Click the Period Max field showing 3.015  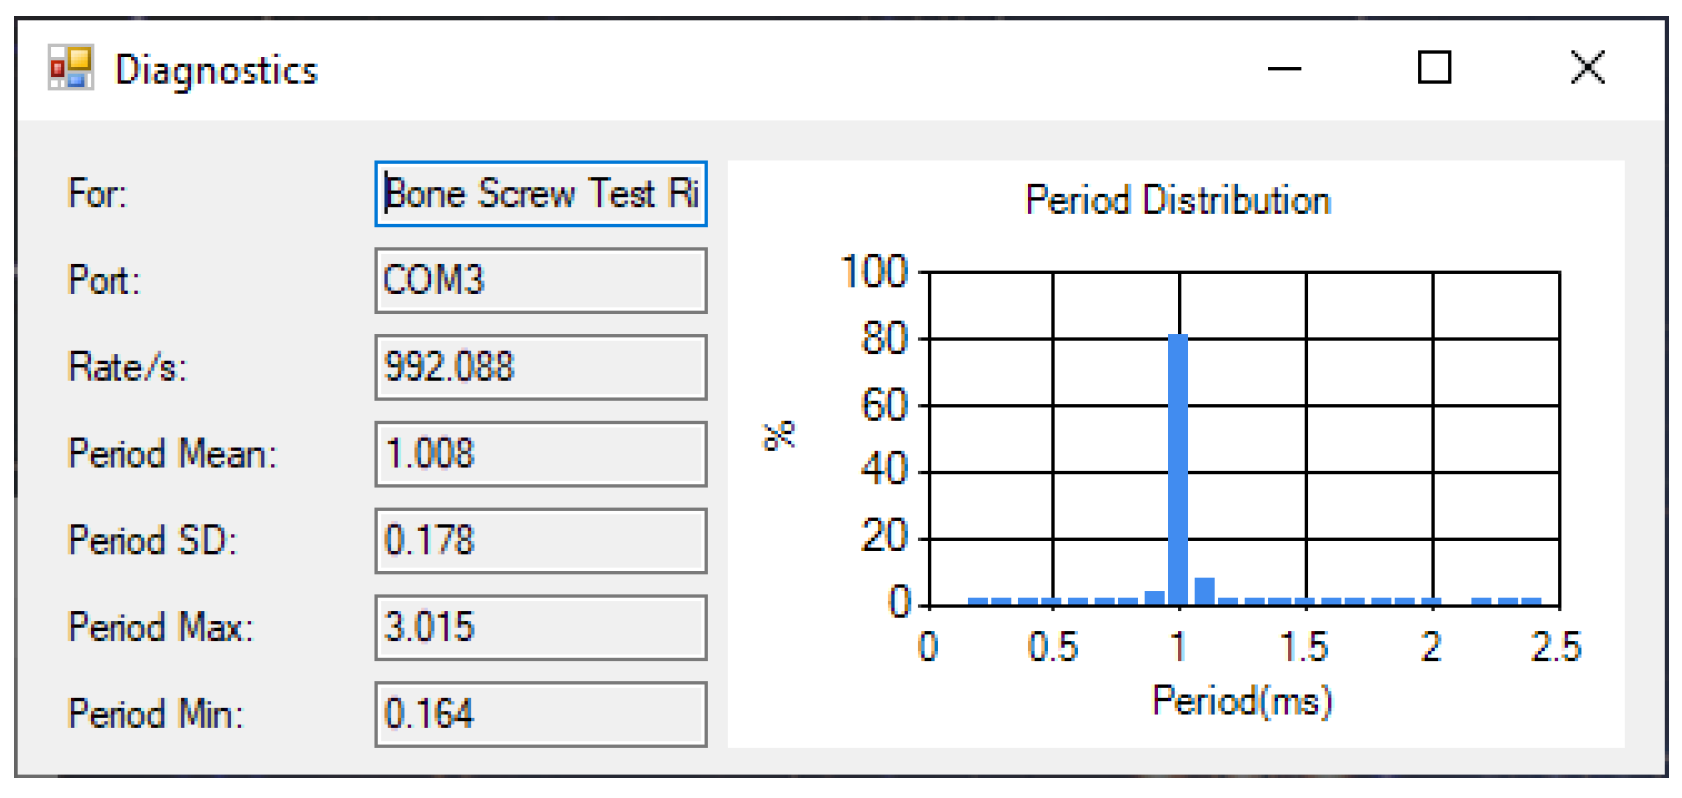pos(541,628)
